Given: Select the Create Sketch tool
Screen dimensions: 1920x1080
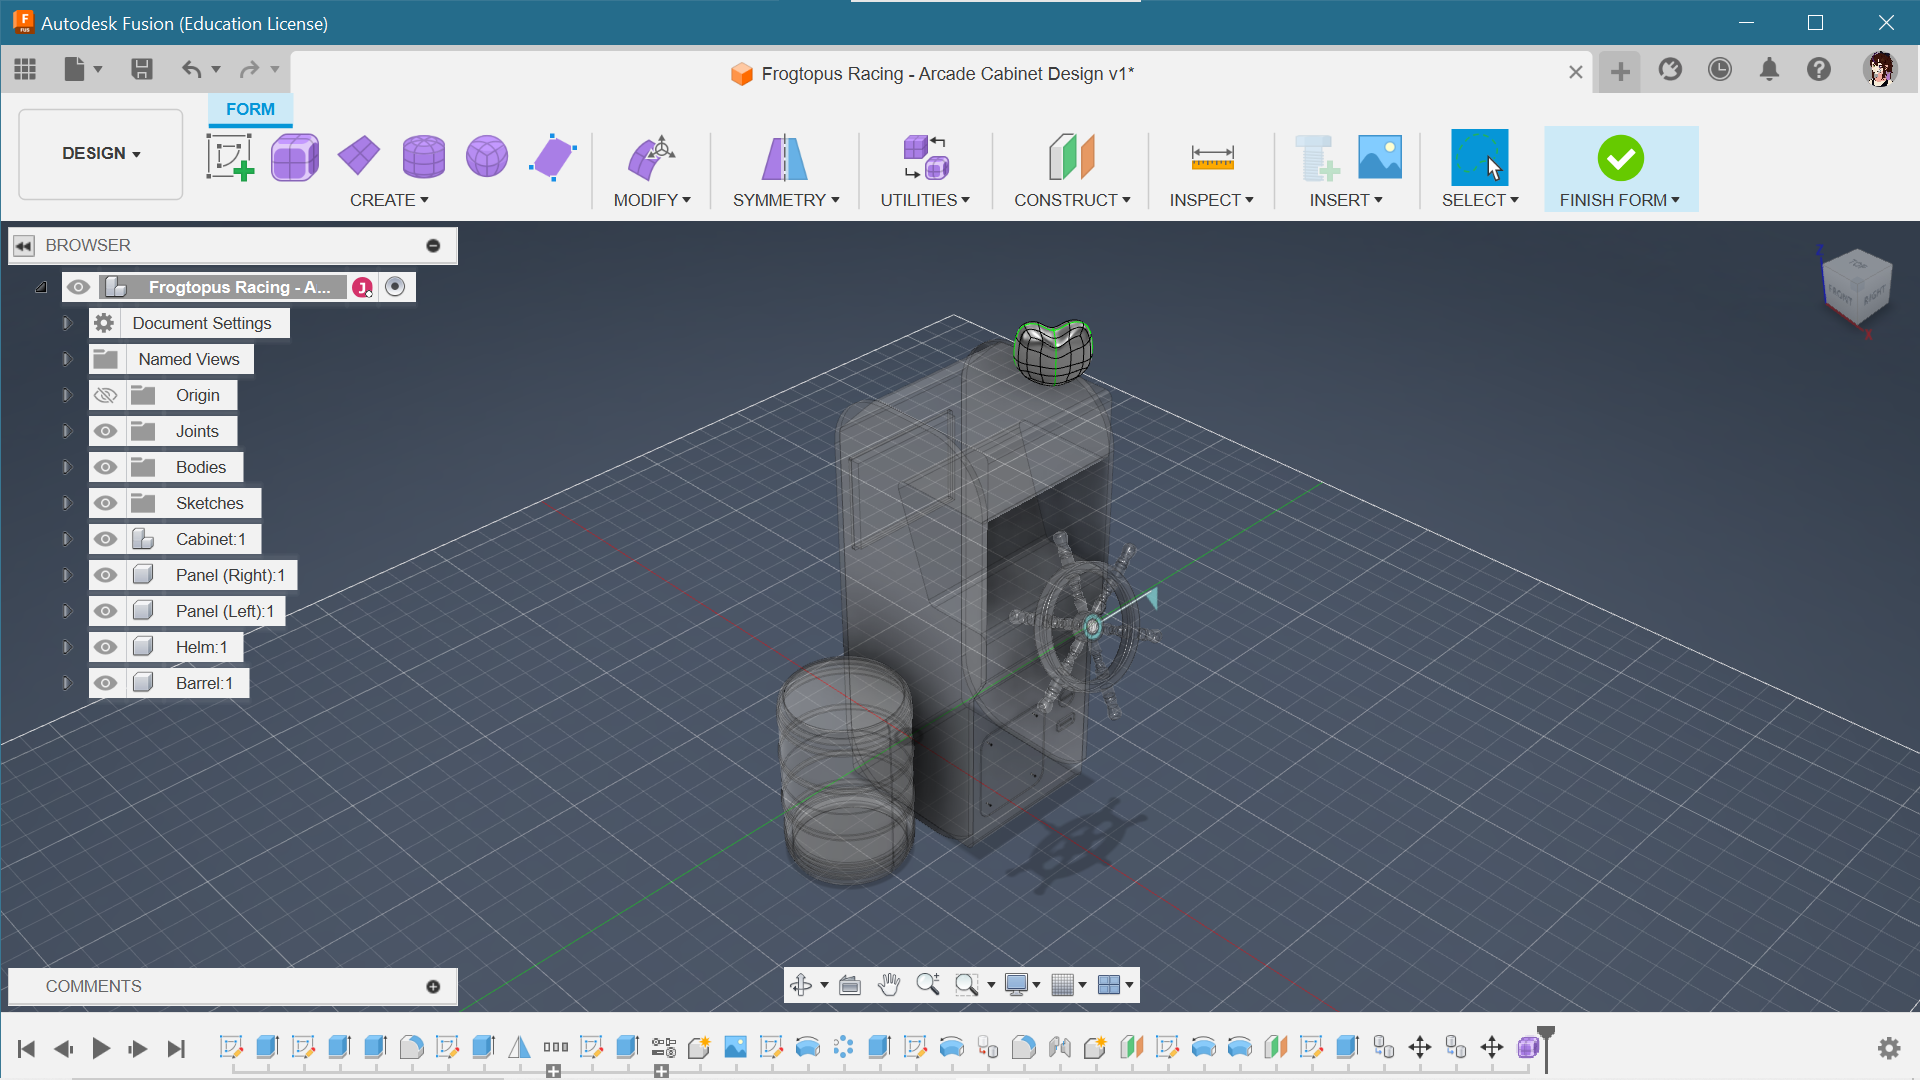Looking at the screenshot, I should (230, 157).
